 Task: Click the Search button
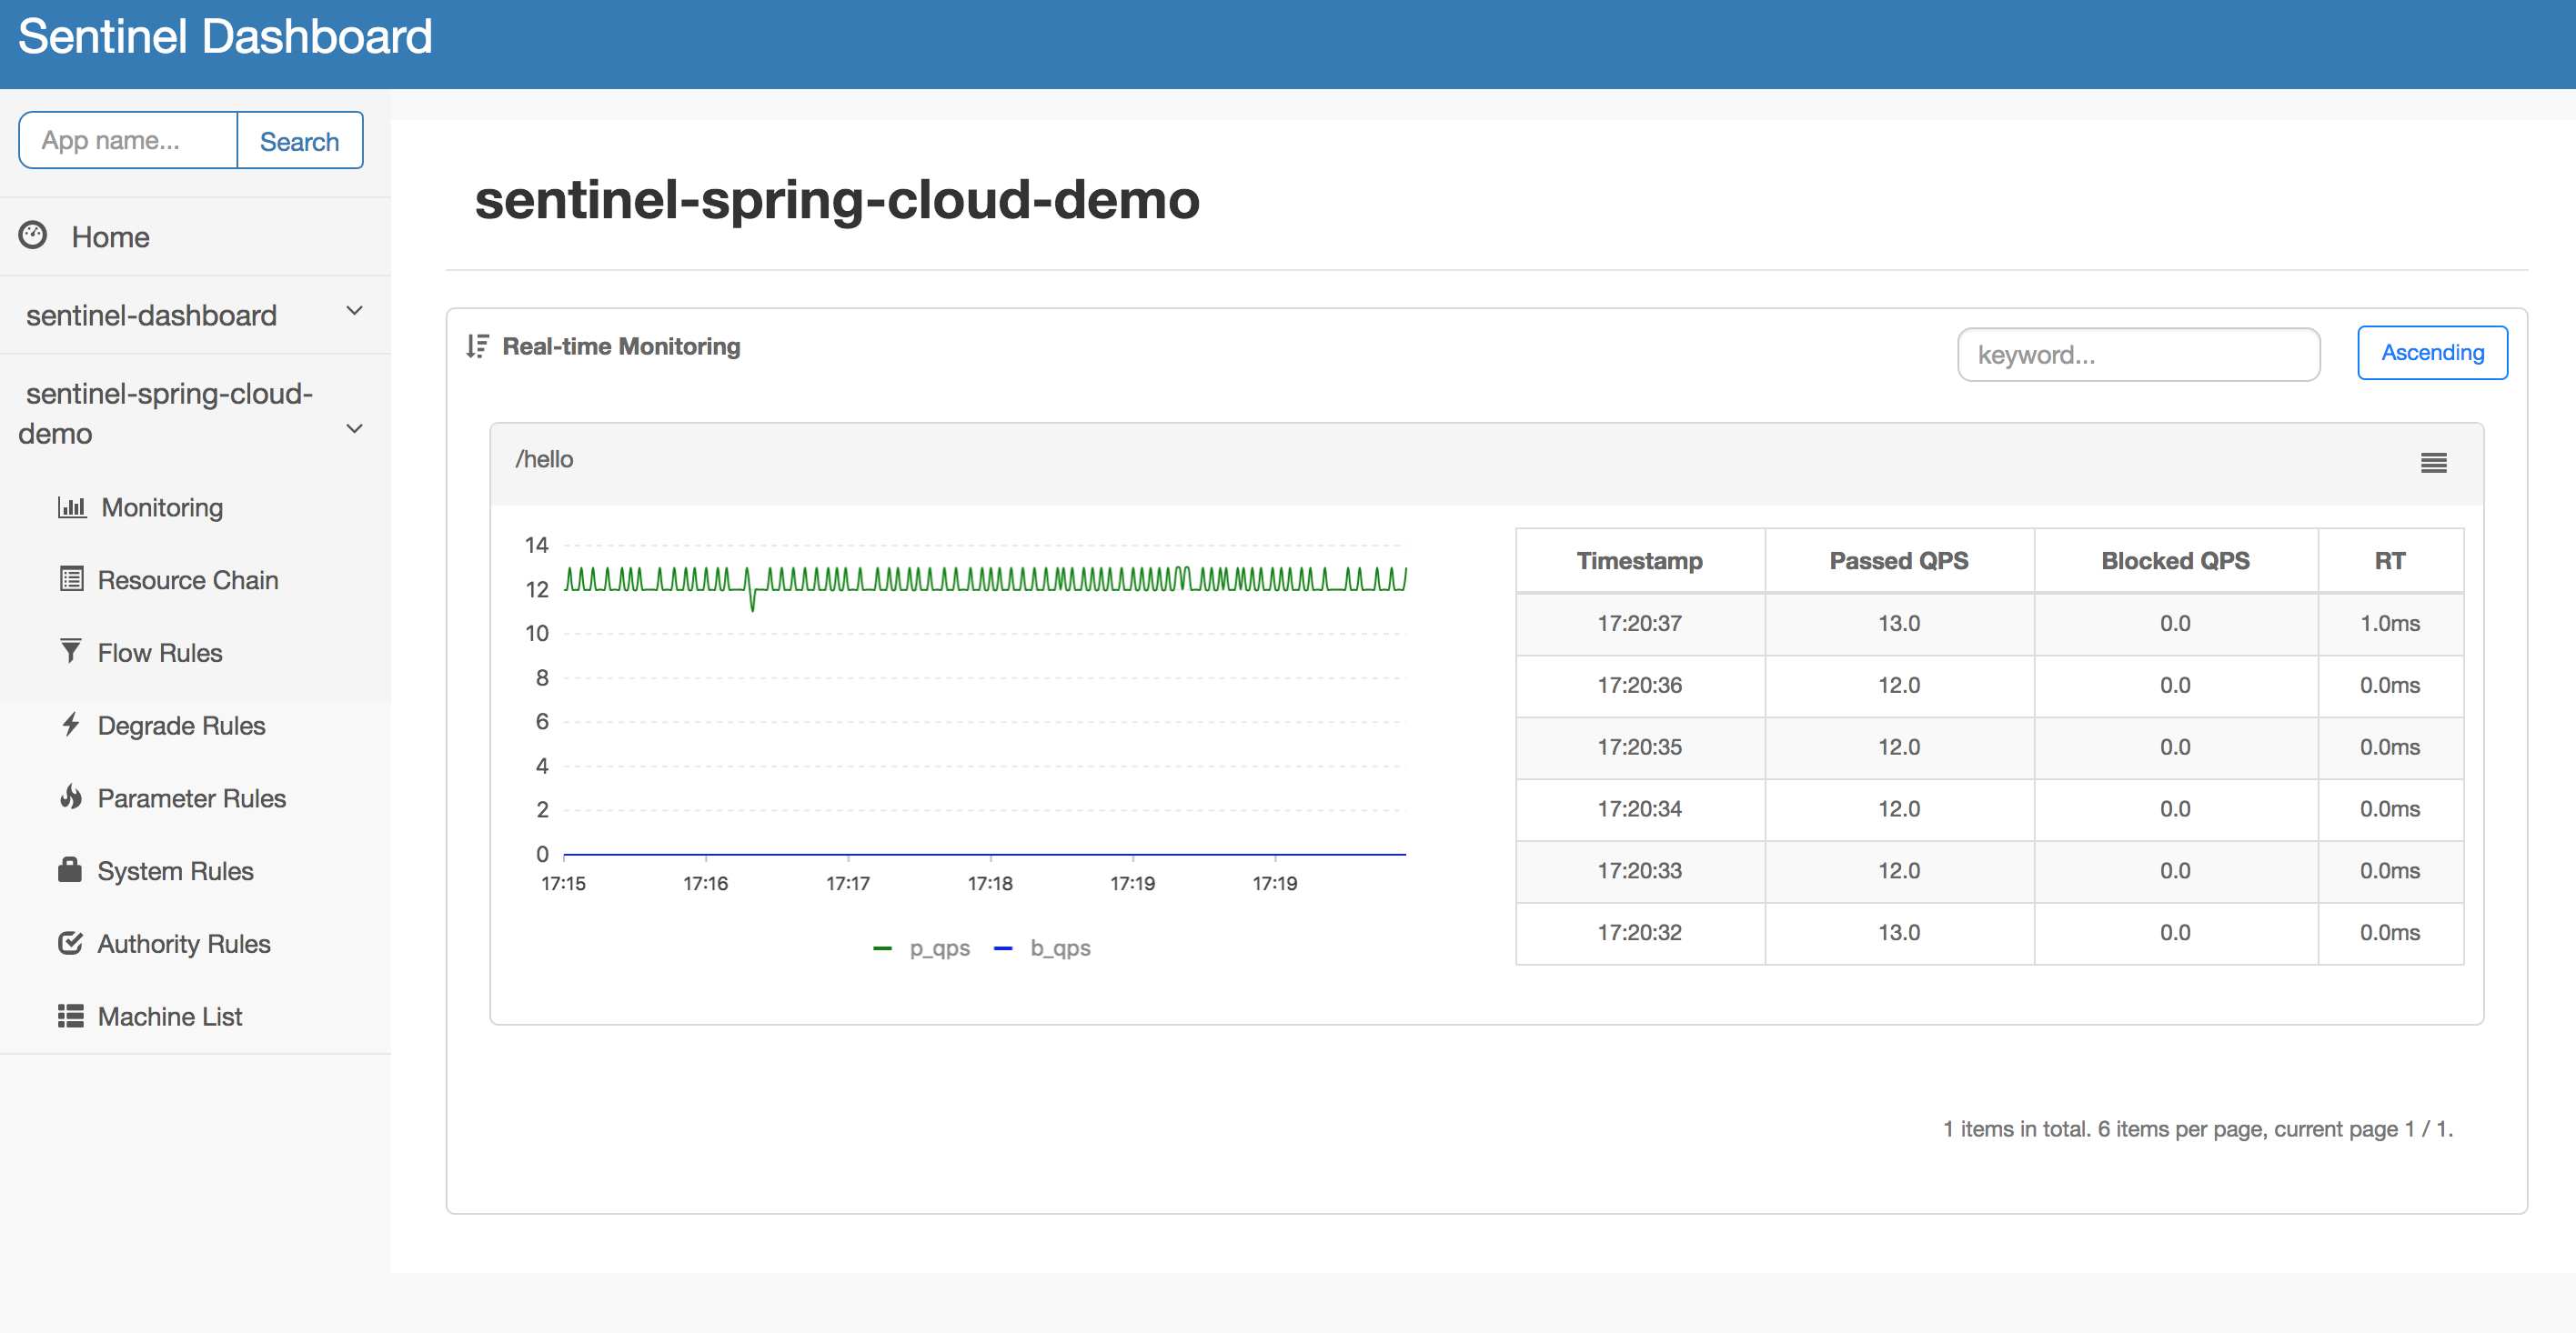tap(299, 141)
